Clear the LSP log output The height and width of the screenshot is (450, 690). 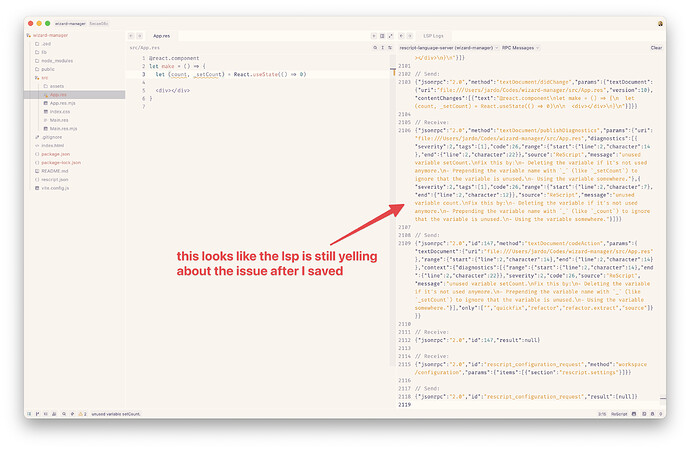(x=656, y=47)
